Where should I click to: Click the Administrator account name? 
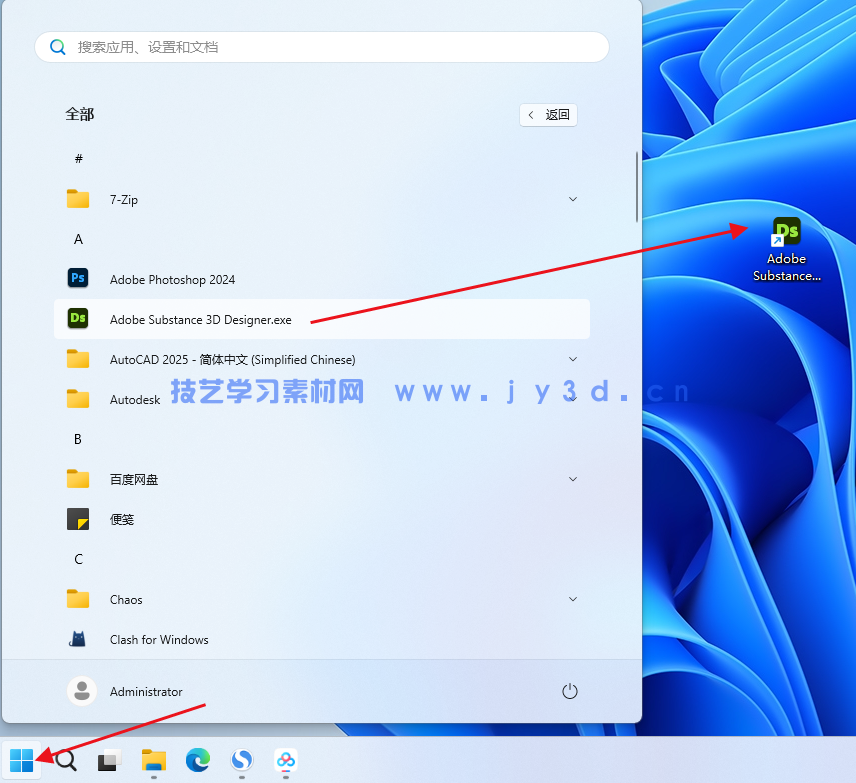[146, 691]
